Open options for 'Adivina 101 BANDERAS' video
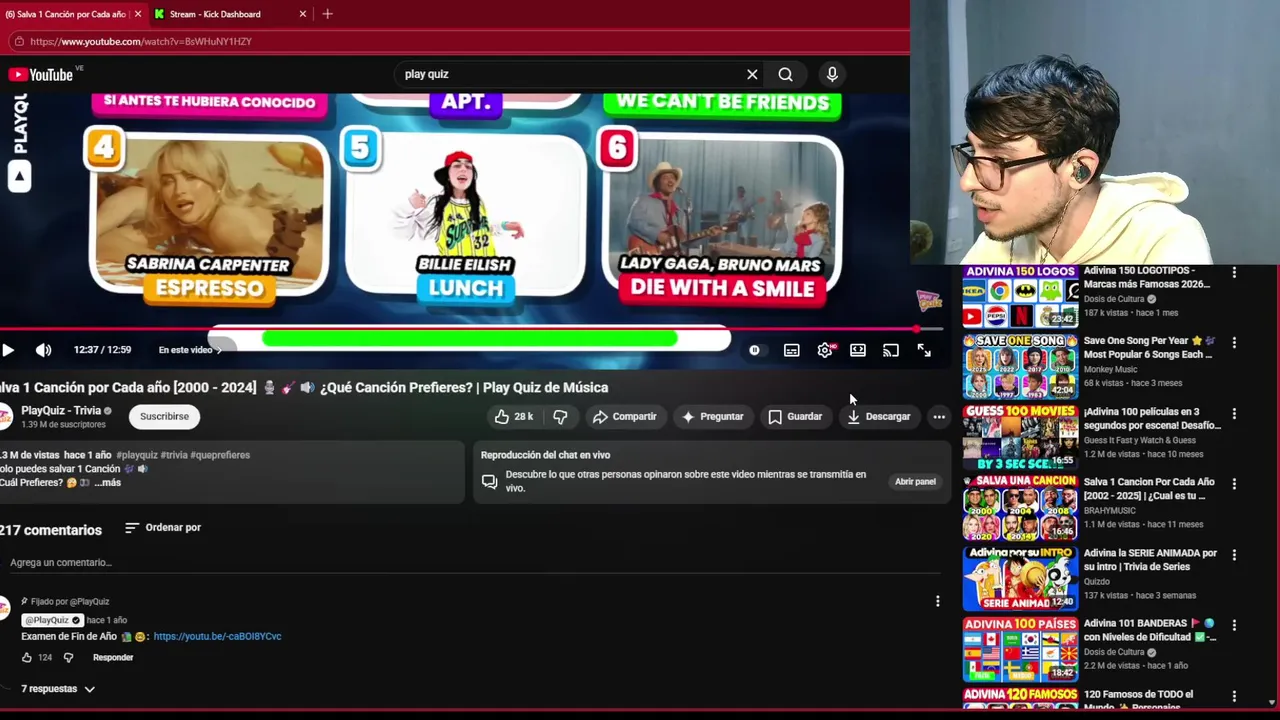Viewport: 1280px width, 720px height. (1234, 625)
